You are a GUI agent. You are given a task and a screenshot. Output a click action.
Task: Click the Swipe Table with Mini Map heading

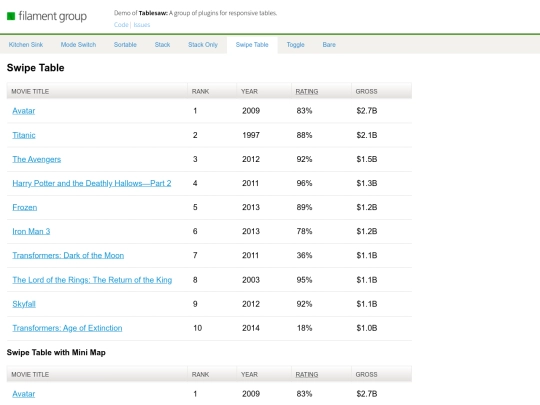[x=56, y=353]
